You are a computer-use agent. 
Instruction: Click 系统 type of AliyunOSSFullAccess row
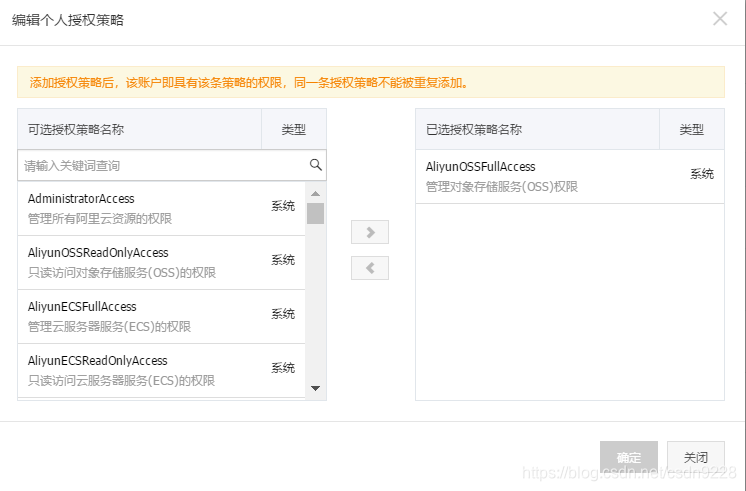[702, 174]
